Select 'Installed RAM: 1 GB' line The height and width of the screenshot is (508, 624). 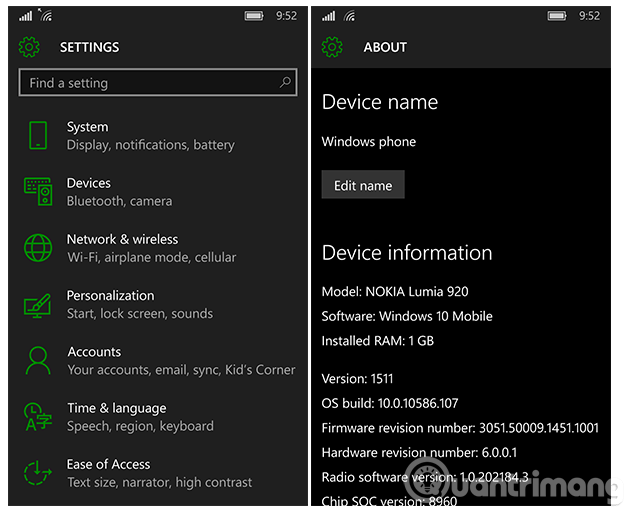pyautogui.click(x=378, y=341)
